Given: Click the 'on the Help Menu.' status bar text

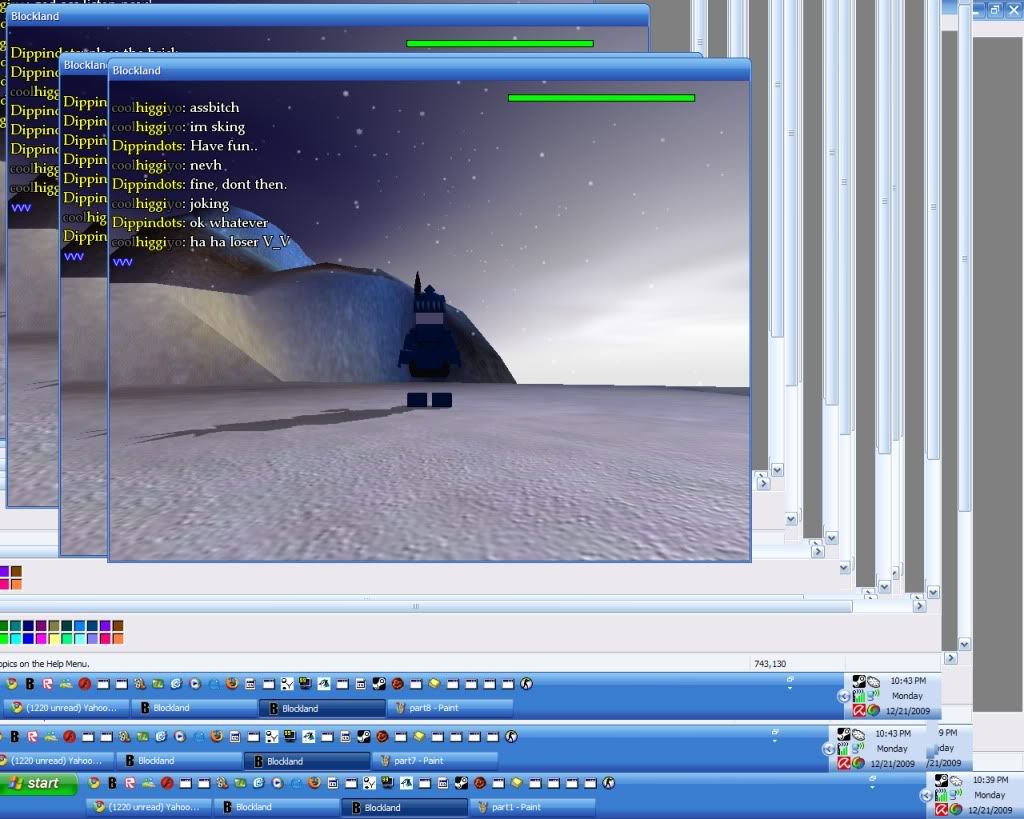Looking at the screenshot, I should click(54, 664).
